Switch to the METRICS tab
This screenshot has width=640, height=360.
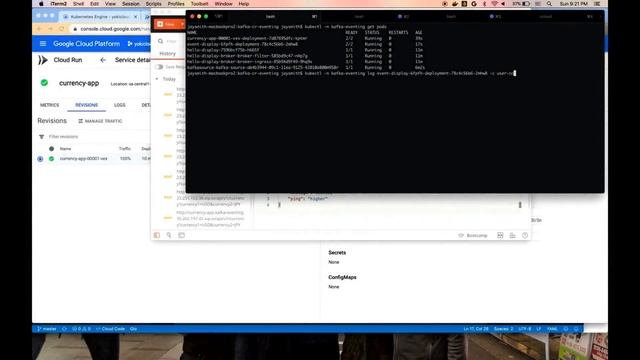point(49,105)
